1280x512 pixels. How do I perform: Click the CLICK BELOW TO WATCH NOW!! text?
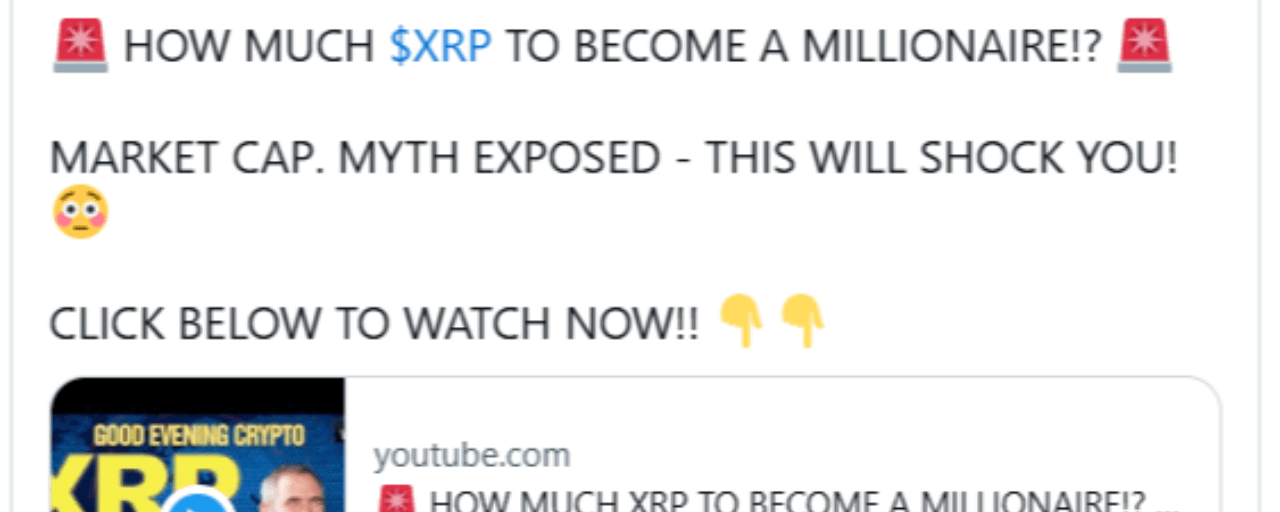[374, 323]
